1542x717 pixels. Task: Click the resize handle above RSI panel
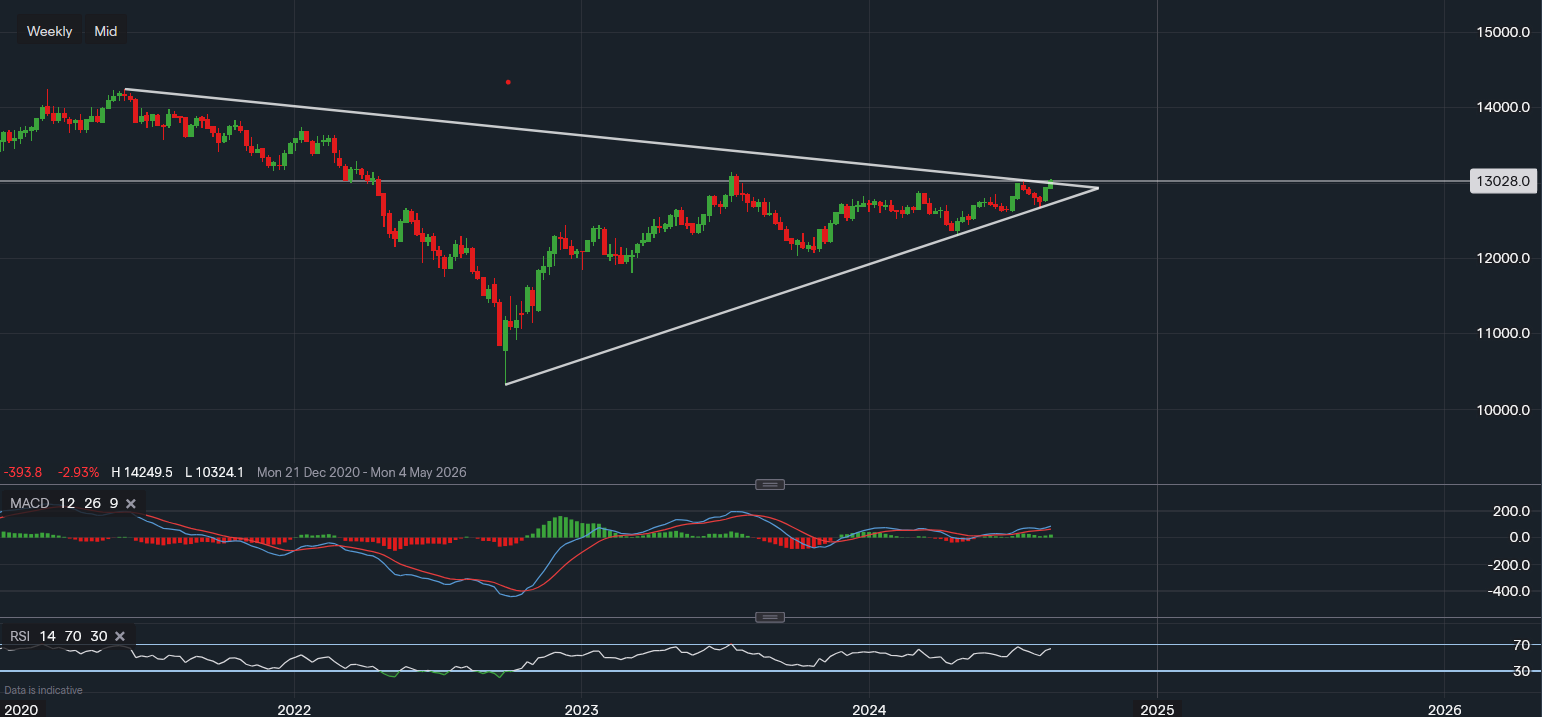pyautogui.click(x=770, y=617)
